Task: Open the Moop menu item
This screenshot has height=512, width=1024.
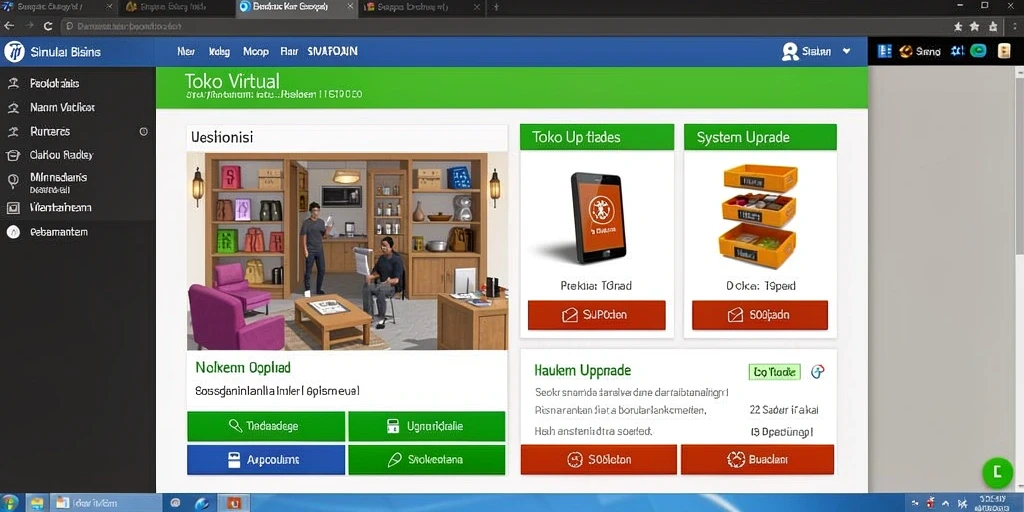Action: coord(255,52)
